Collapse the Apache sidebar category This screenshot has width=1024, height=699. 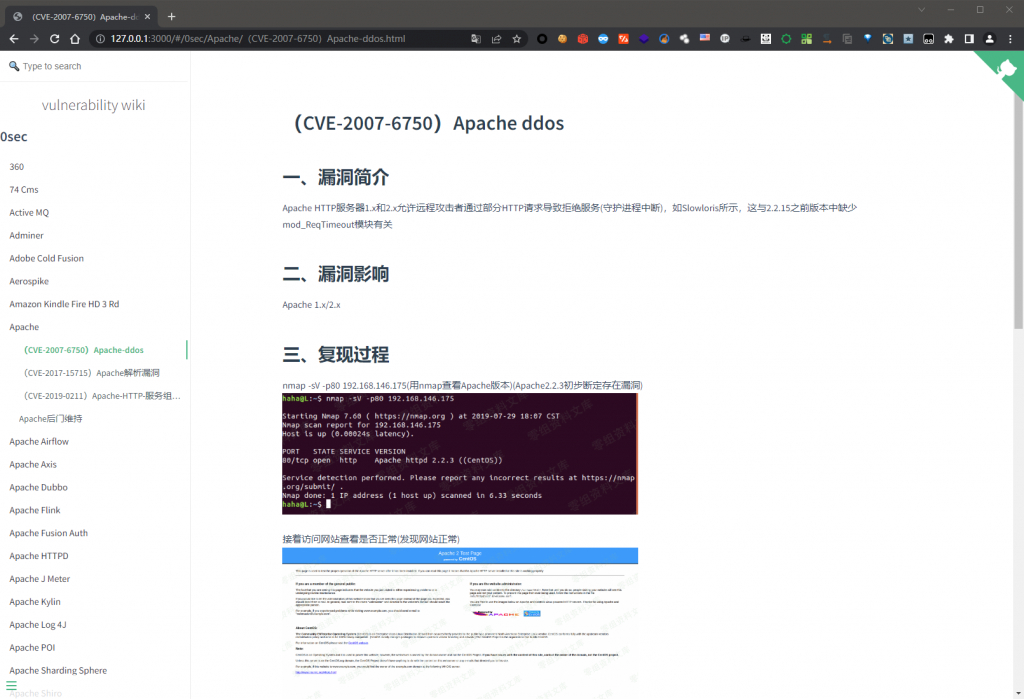click(x=24, y=327)
